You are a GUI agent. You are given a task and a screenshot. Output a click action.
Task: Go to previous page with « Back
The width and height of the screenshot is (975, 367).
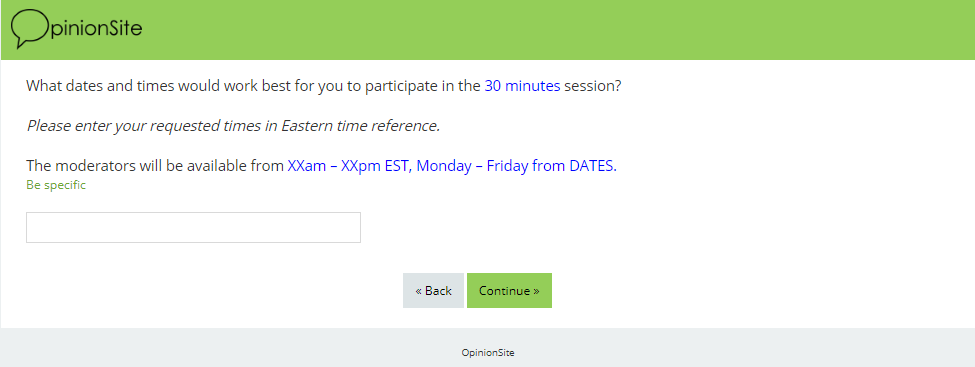[x=433, y=290]
